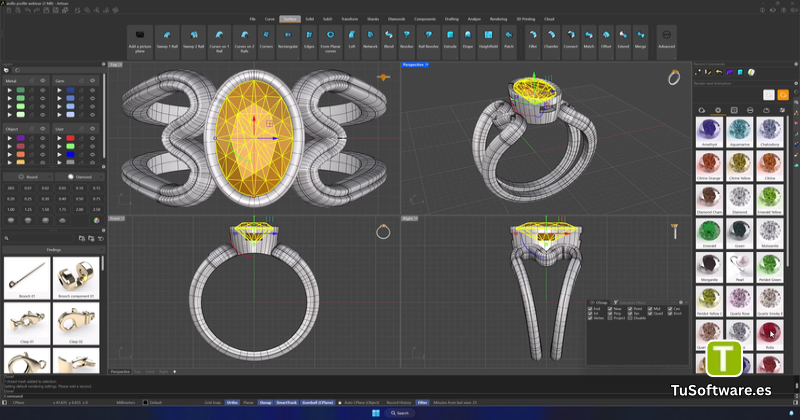Open the Advanced surface tools
Viewport: 800px width, 420px height.
pos(666,40)
